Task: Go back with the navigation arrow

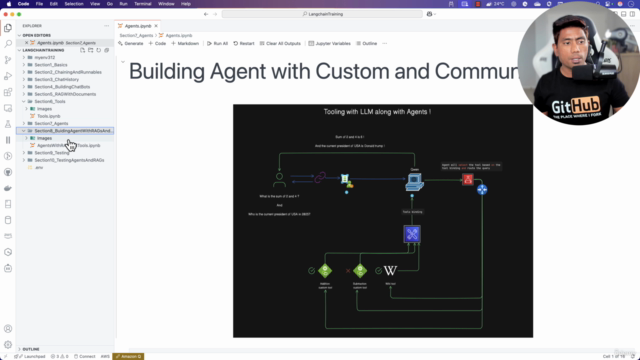Action: click(x=206, y=14)
